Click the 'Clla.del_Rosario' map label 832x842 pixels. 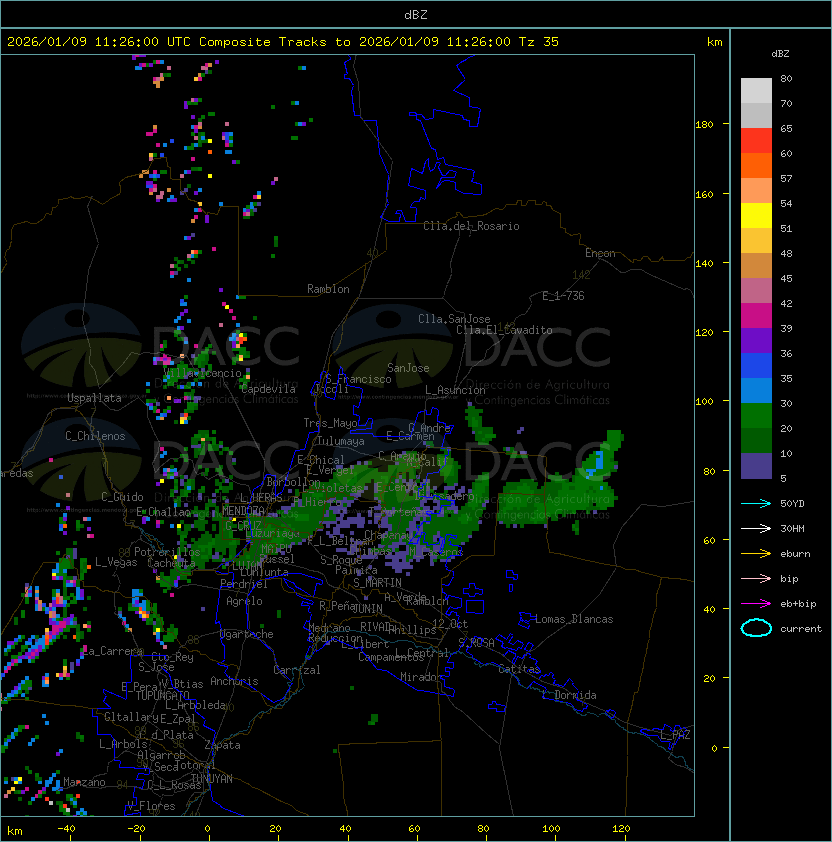tap(471, 226)
